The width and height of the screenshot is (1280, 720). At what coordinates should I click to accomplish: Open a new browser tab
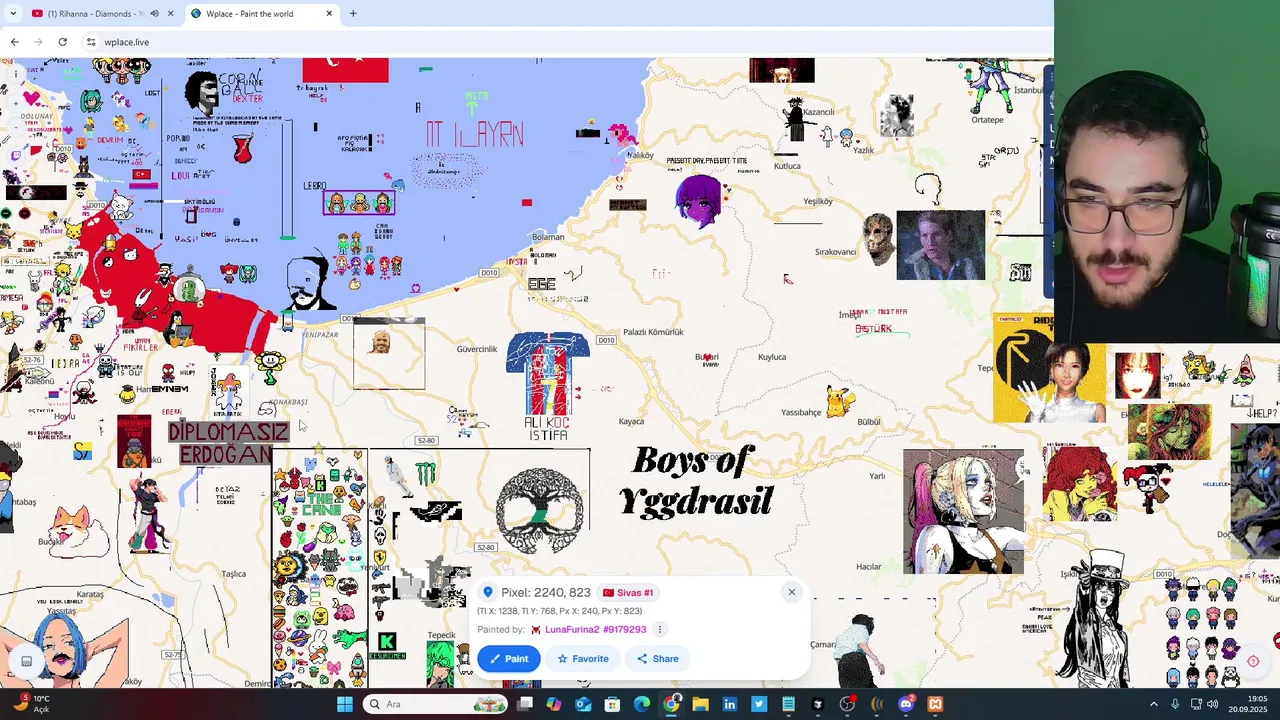pyautogui.click(x=352, y=14)
